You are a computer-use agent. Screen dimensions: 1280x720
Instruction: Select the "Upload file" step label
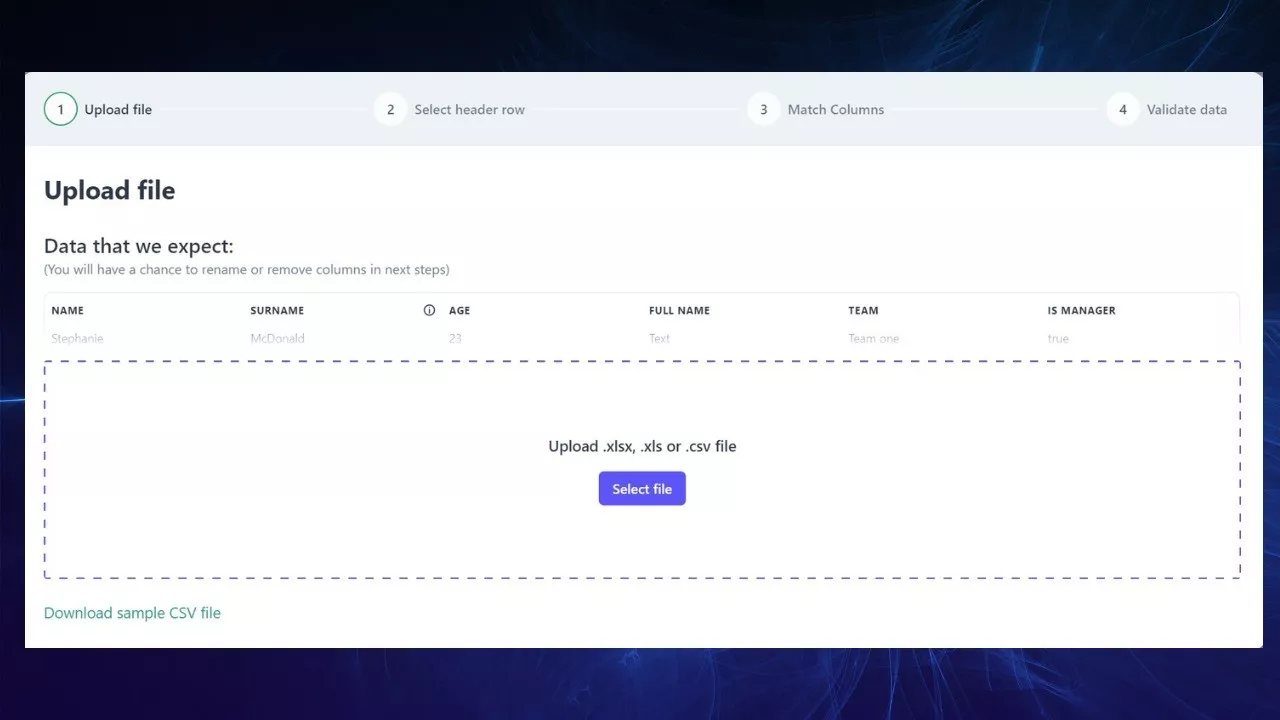(118, 110)
